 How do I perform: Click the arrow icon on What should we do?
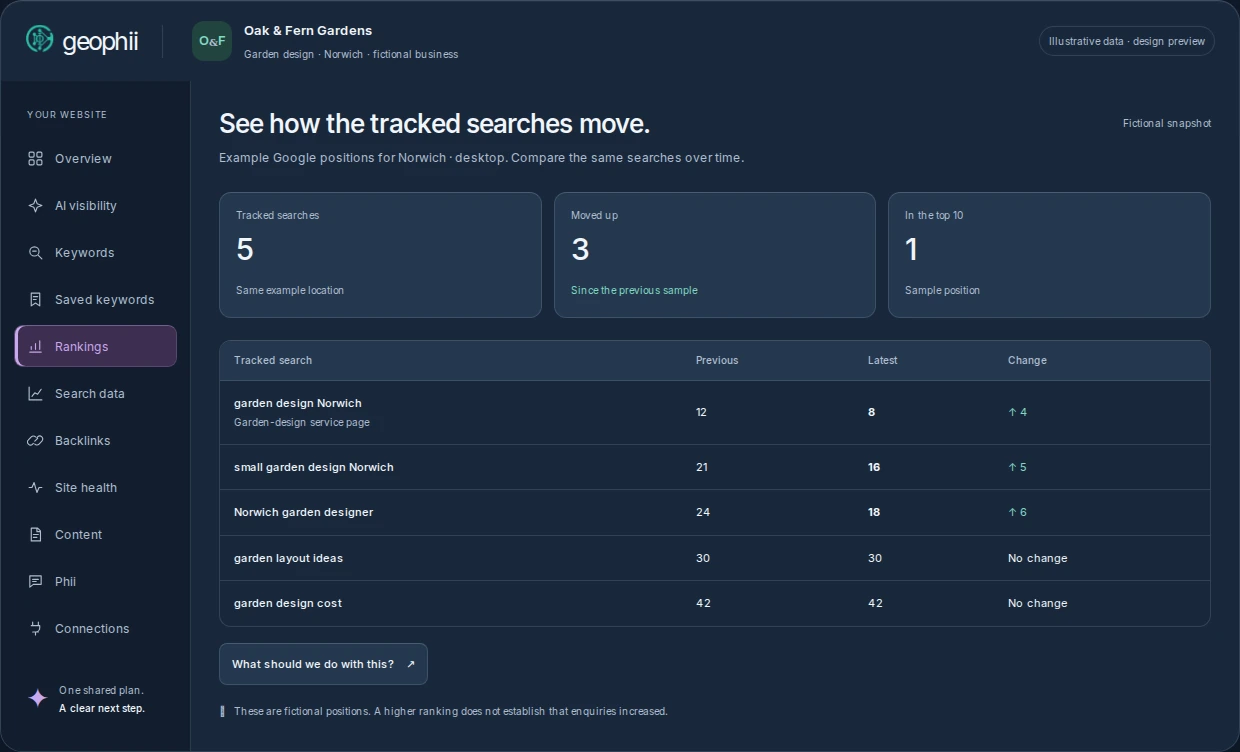click(x=410, y=664)
